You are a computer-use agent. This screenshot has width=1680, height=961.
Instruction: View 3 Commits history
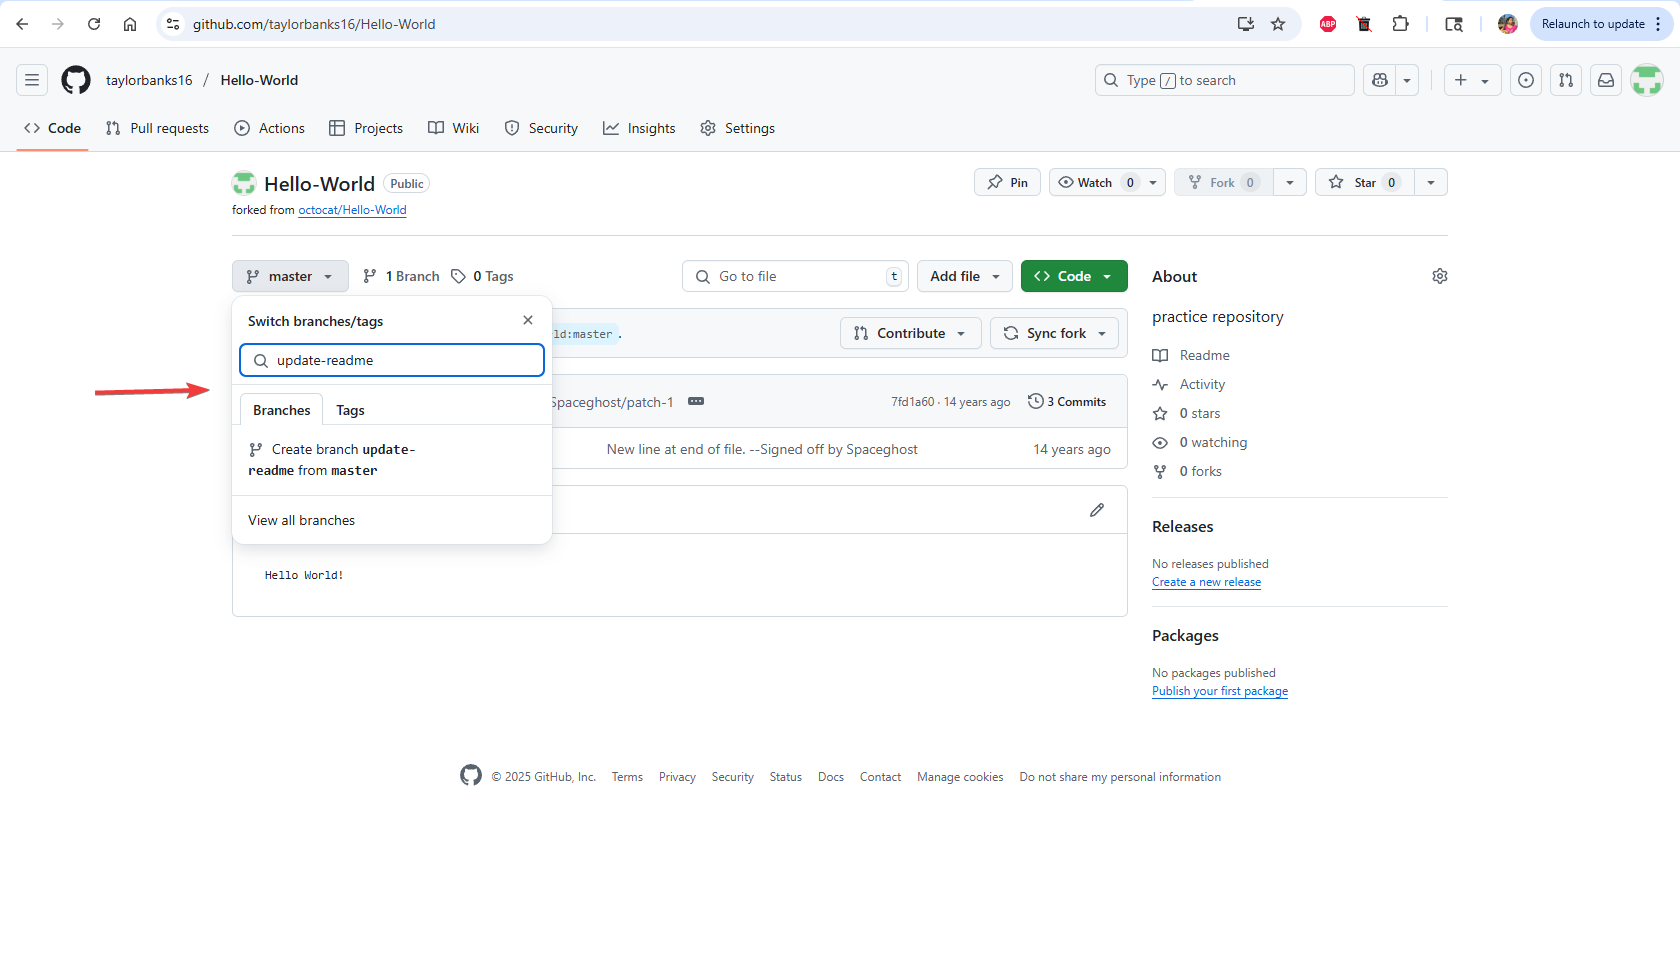point(1067,401)
